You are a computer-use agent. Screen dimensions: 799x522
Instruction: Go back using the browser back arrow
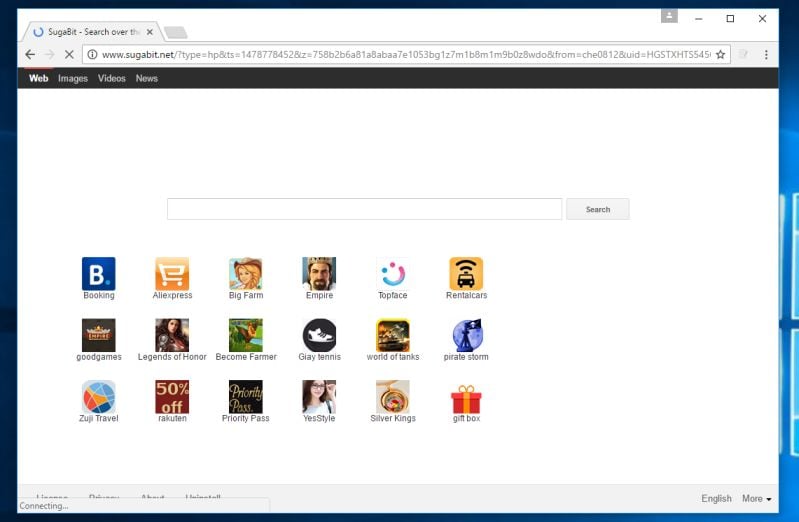point(30,55)
